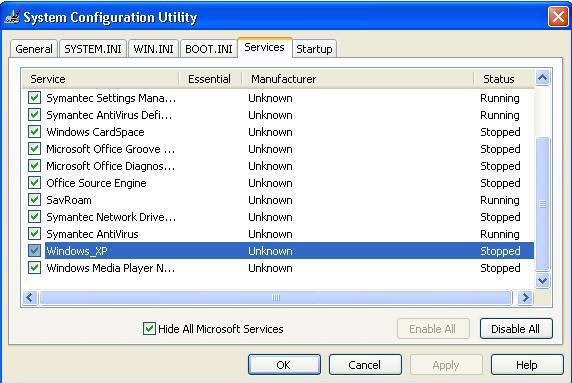
Task: Switch to the BOOT.INI tab
Action: 209,49
